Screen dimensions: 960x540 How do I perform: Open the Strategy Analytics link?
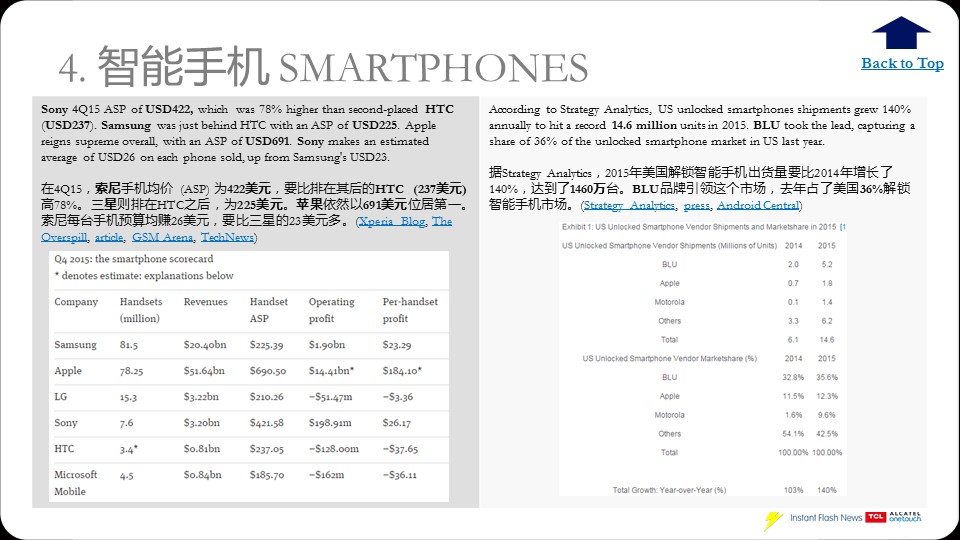pos(629,205)
